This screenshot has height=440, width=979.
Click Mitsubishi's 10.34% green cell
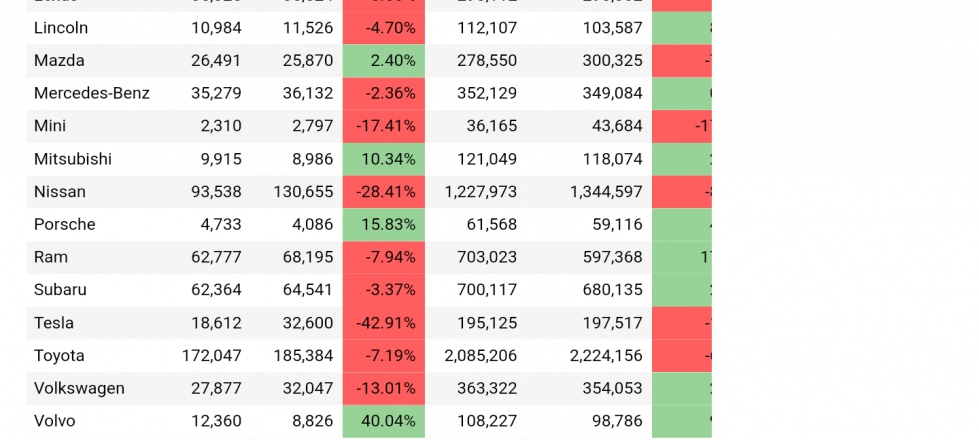click(x=383, y=159)
